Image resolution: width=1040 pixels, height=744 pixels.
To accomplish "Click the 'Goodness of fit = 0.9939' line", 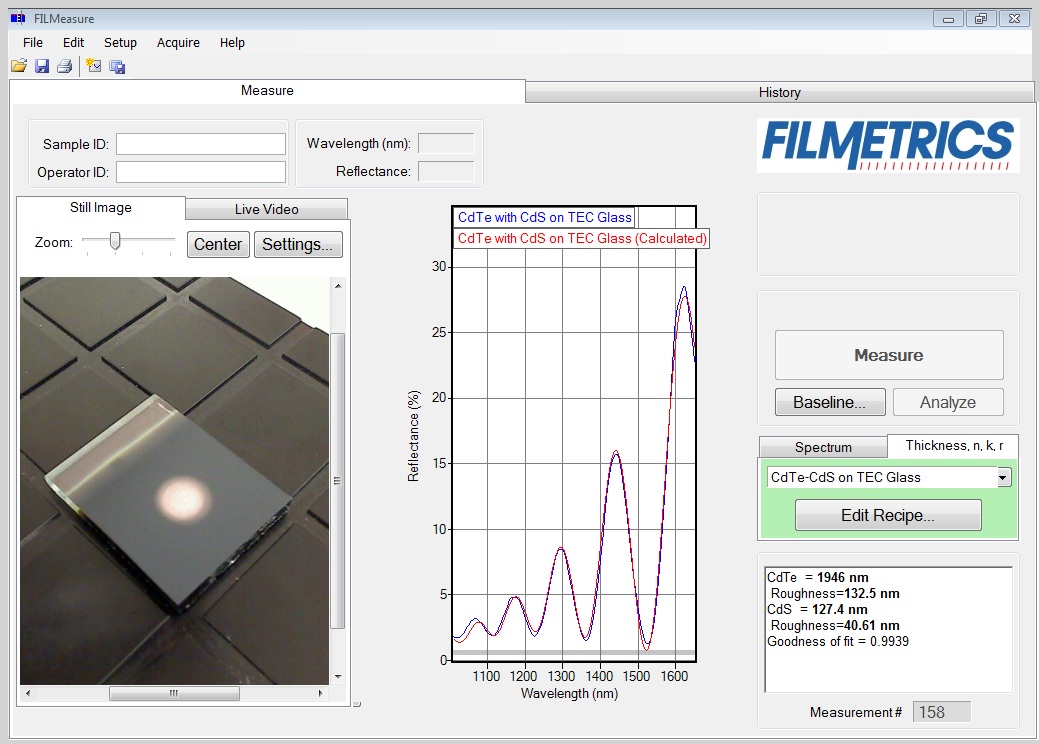I will coord(838,641).
